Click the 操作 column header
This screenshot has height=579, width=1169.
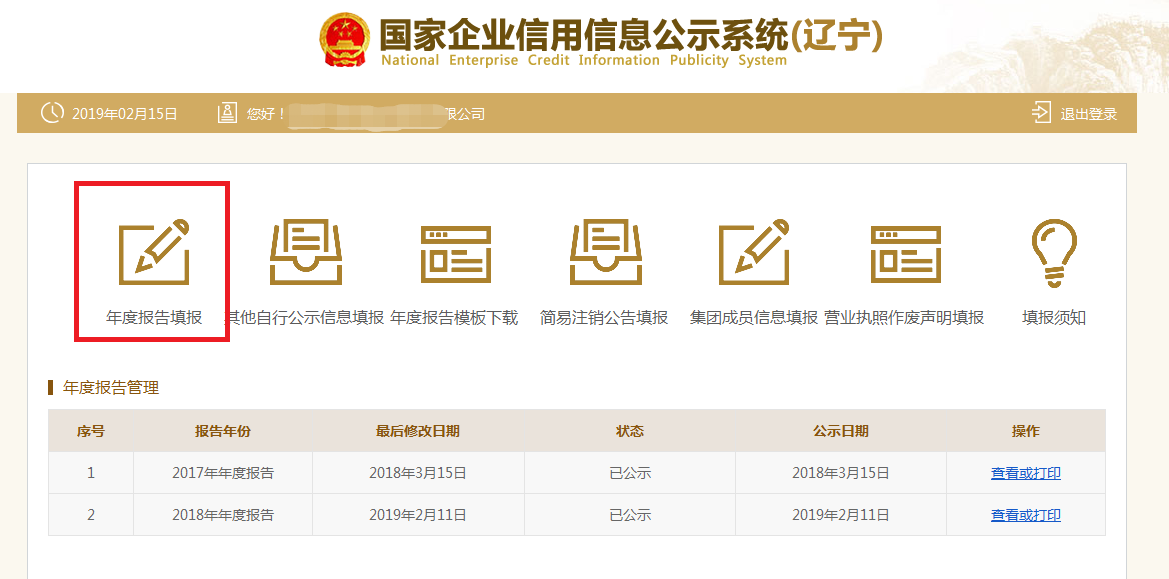coord(1026,431)
